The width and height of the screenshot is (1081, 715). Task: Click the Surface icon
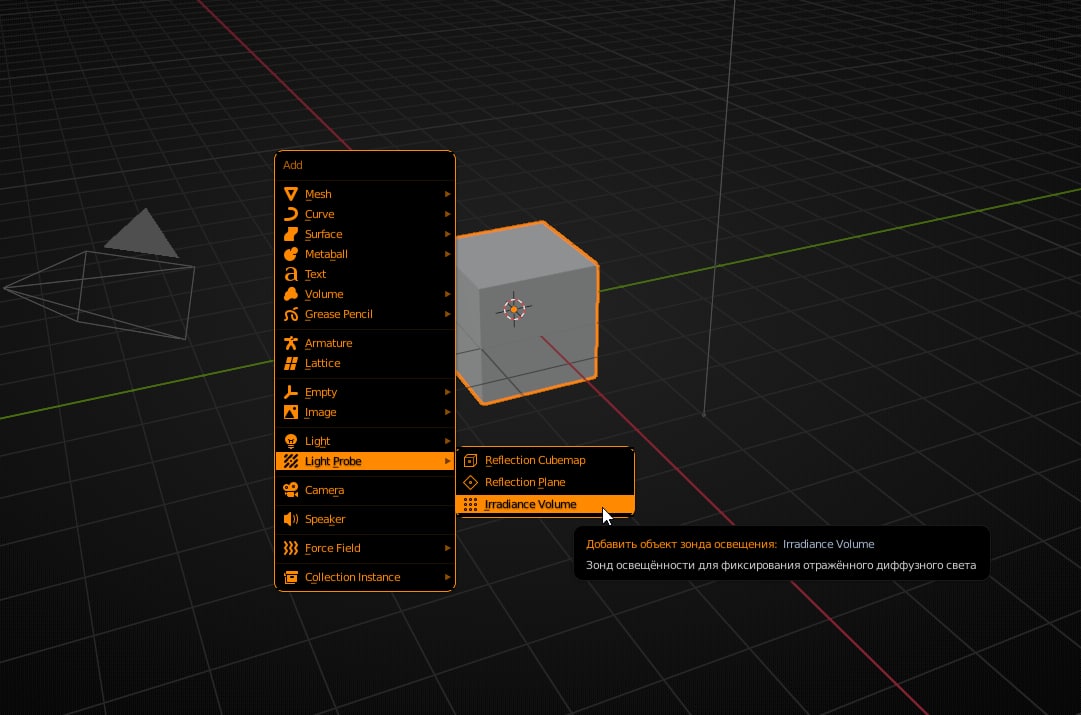(291, 234)
